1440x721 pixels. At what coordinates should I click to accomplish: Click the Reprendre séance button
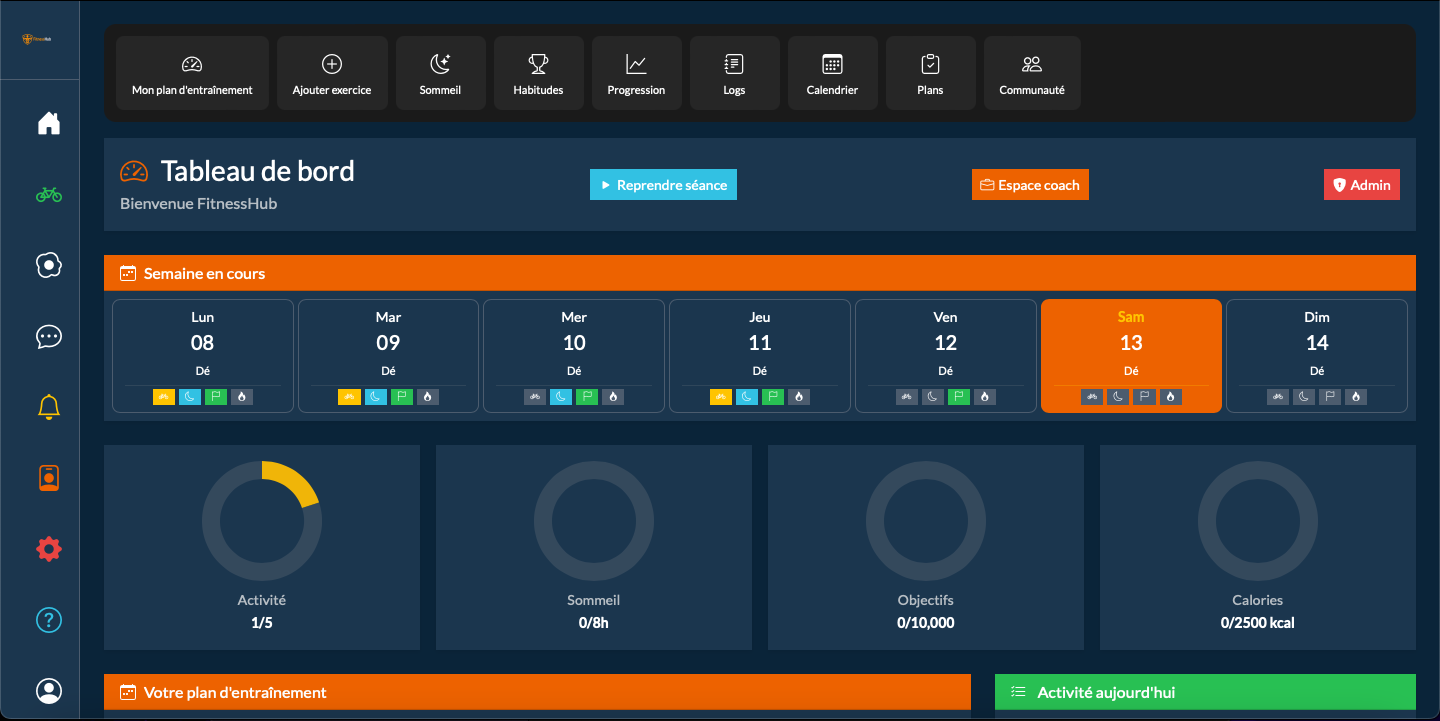point(663,184)
